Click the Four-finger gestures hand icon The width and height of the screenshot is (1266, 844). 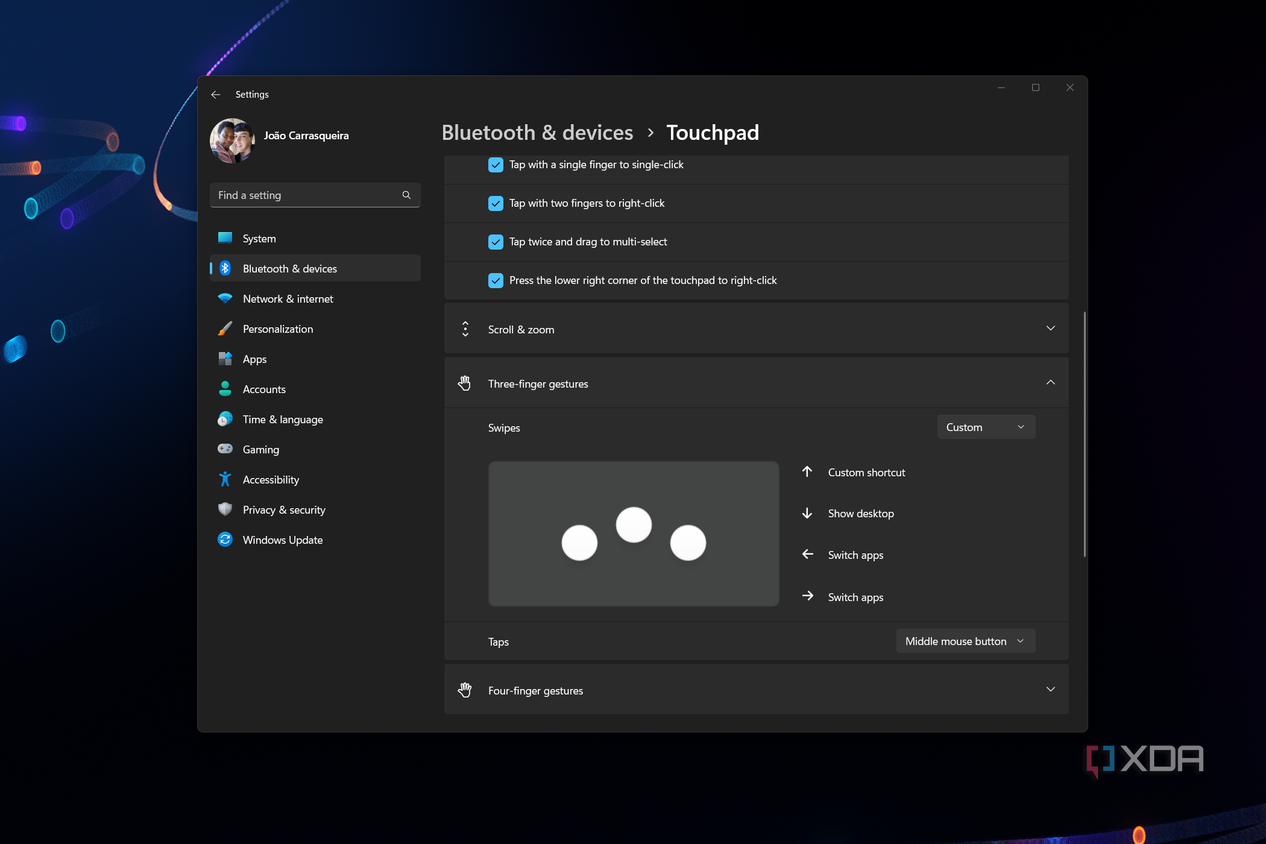pos(465,690)
